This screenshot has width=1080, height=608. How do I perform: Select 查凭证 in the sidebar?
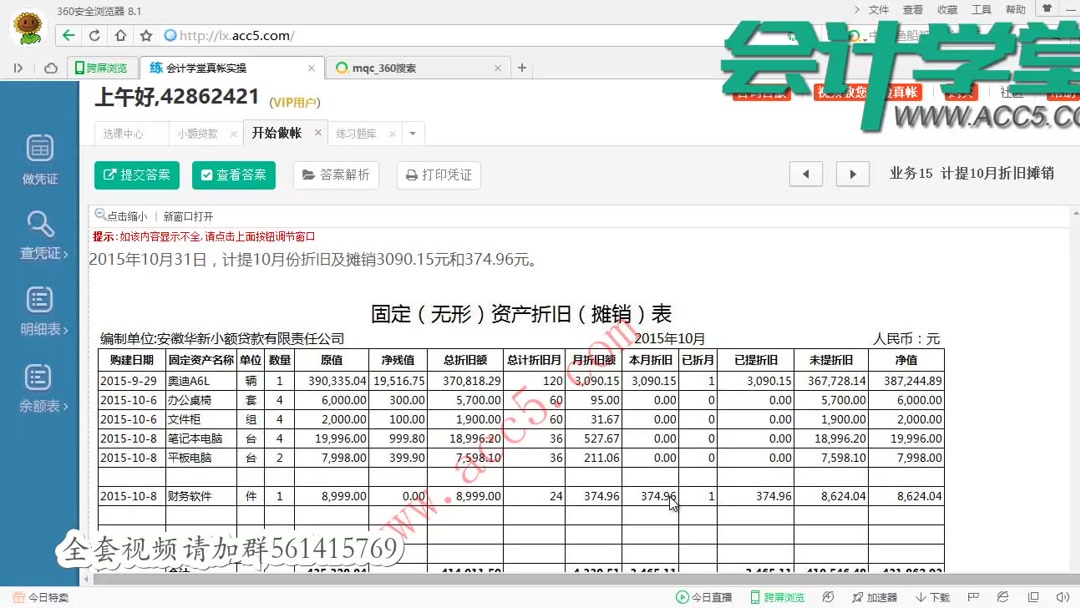click(40, 228)
